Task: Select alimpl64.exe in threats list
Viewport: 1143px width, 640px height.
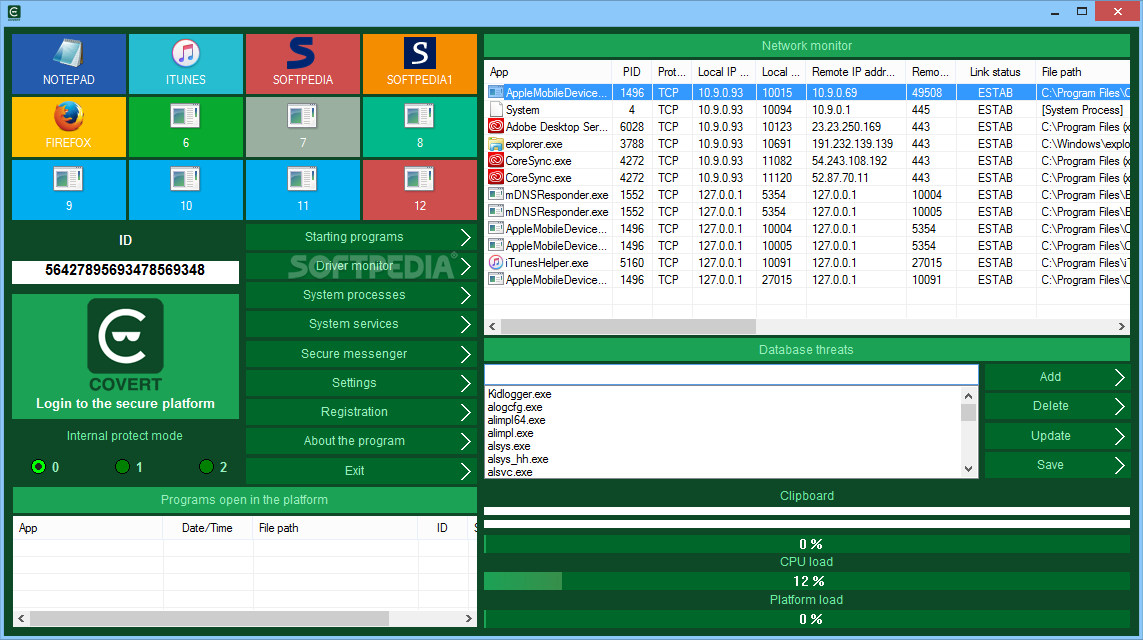Action: tap(516, 420)
